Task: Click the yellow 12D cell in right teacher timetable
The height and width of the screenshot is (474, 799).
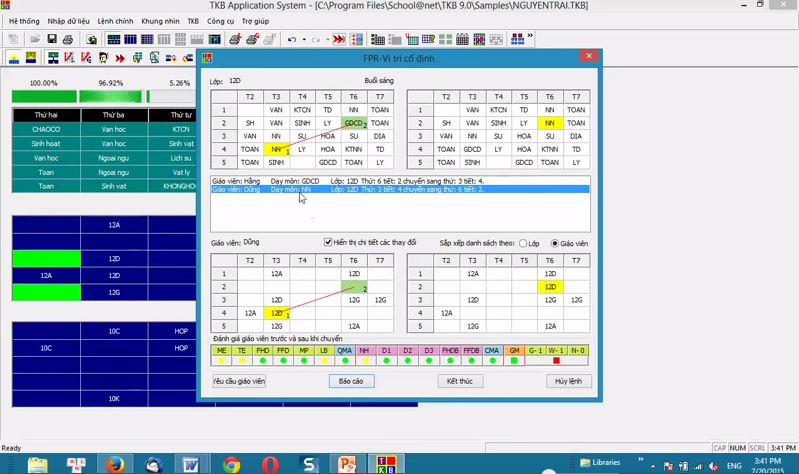Action: (x=550, y=287)
